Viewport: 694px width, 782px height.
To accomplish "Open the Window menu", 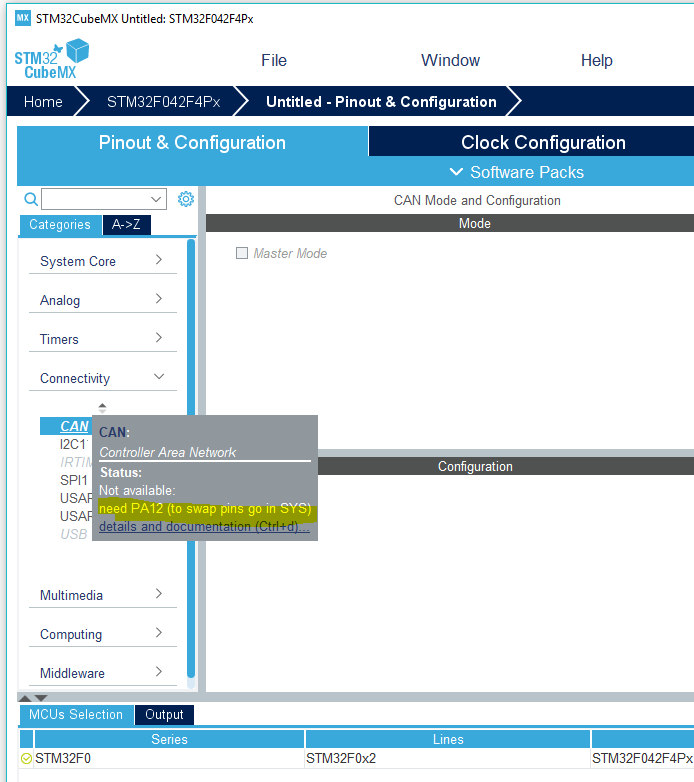I will coord(450,60).
